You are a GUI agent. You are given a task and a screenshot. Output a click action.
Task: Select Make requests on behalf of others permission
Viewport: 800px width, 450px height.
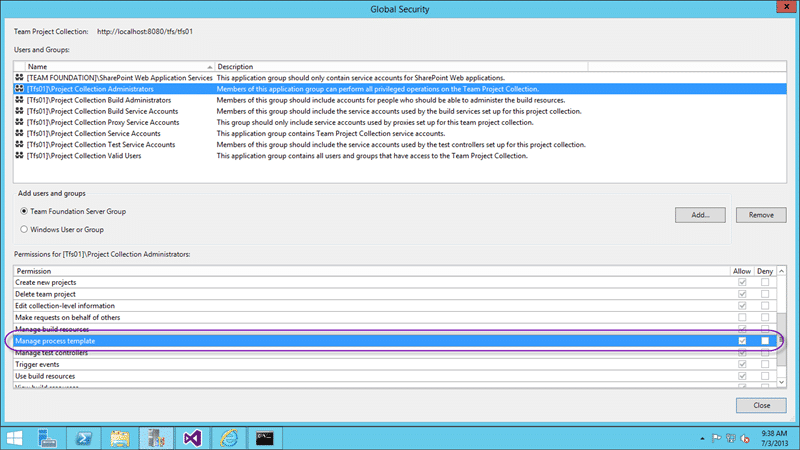(x=395, y=317)
